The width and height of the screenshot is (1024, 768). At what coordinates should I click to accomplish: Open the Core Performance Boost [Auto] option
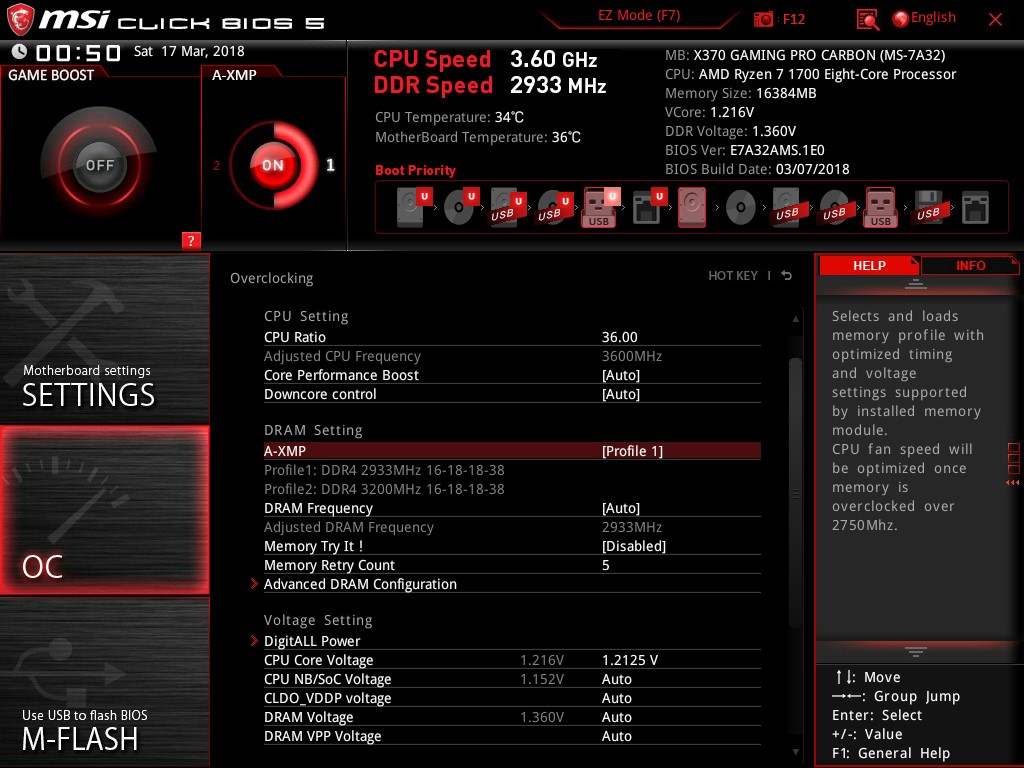point(512,375)
